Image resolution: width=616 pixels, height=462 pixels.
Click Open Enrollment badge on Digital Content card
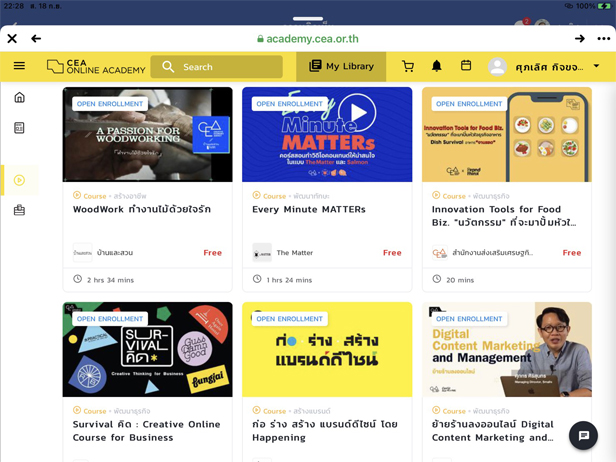[x=469, y=319]
